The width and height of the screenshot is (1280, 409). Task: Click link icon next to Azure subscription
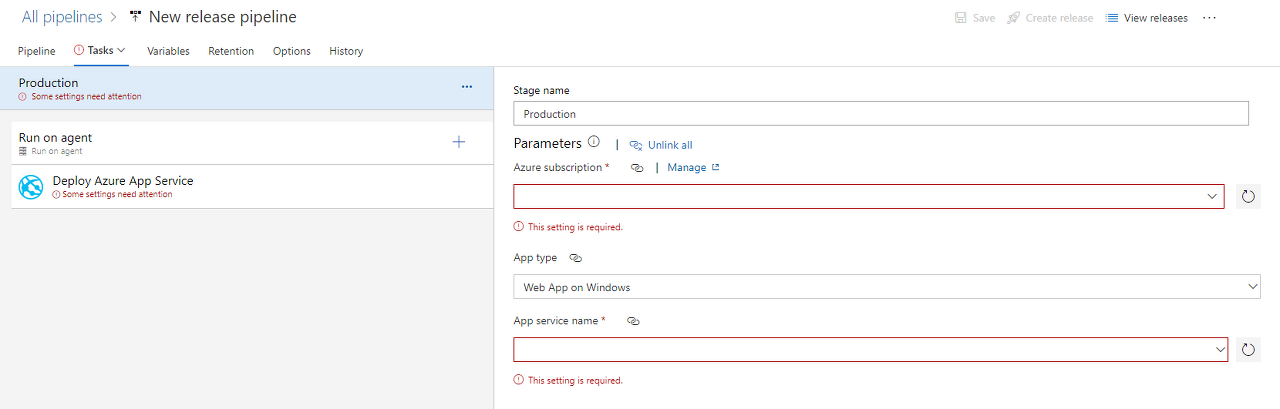click(x=637, y=168)
